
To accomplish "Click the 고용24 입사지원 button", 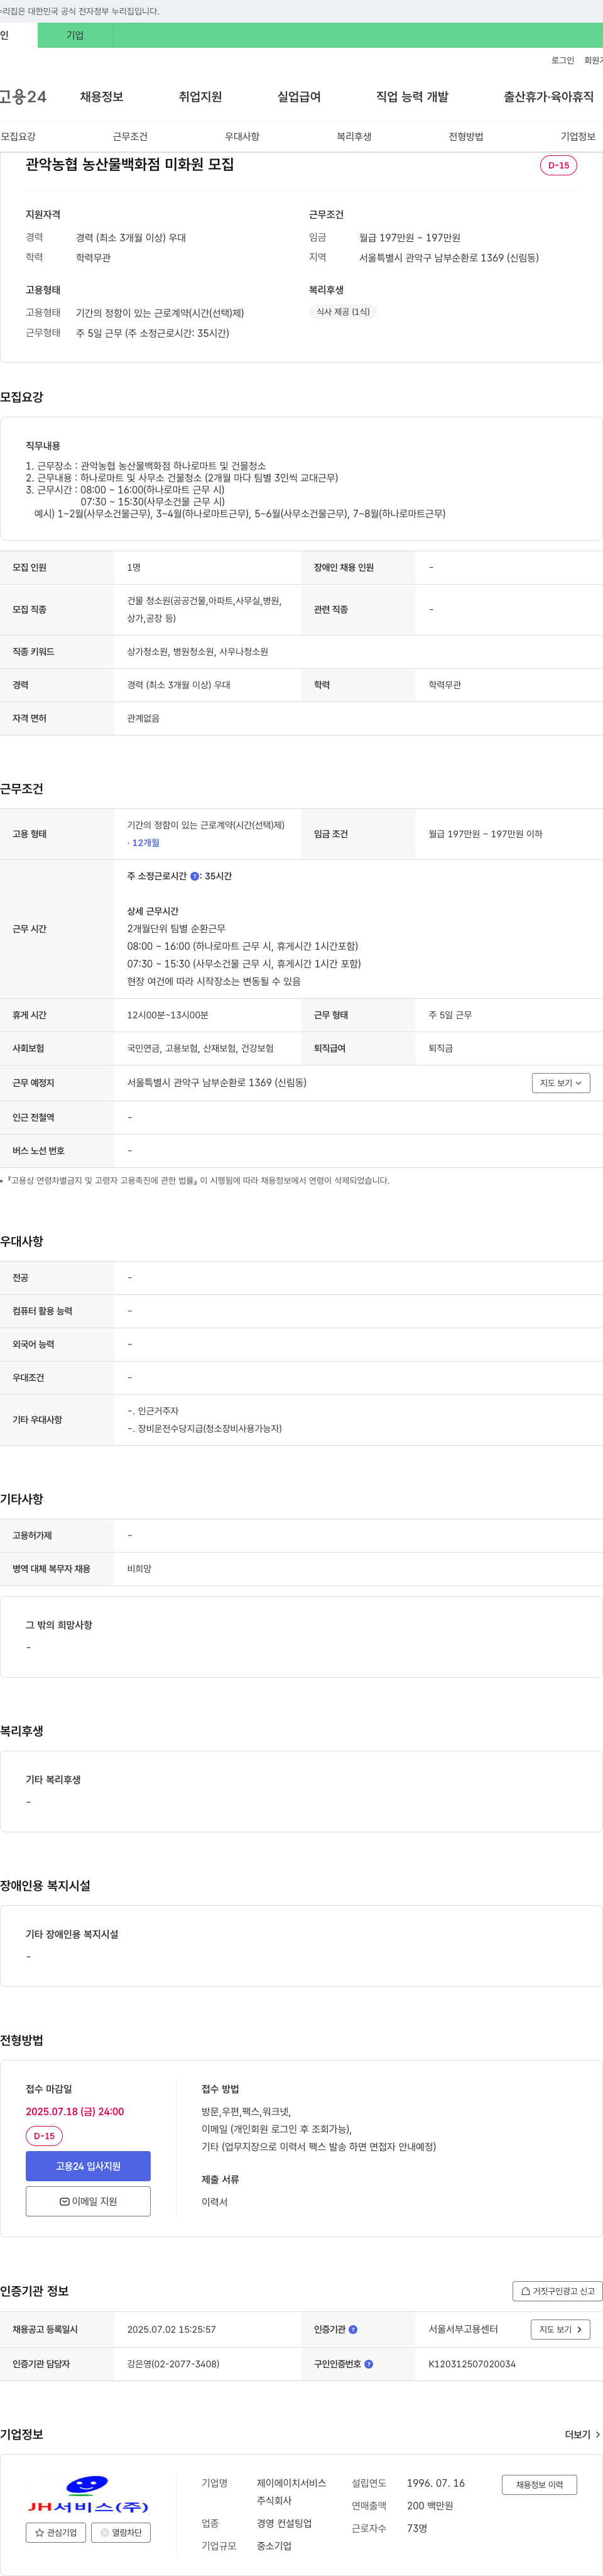I will (x=88, y=2166).
